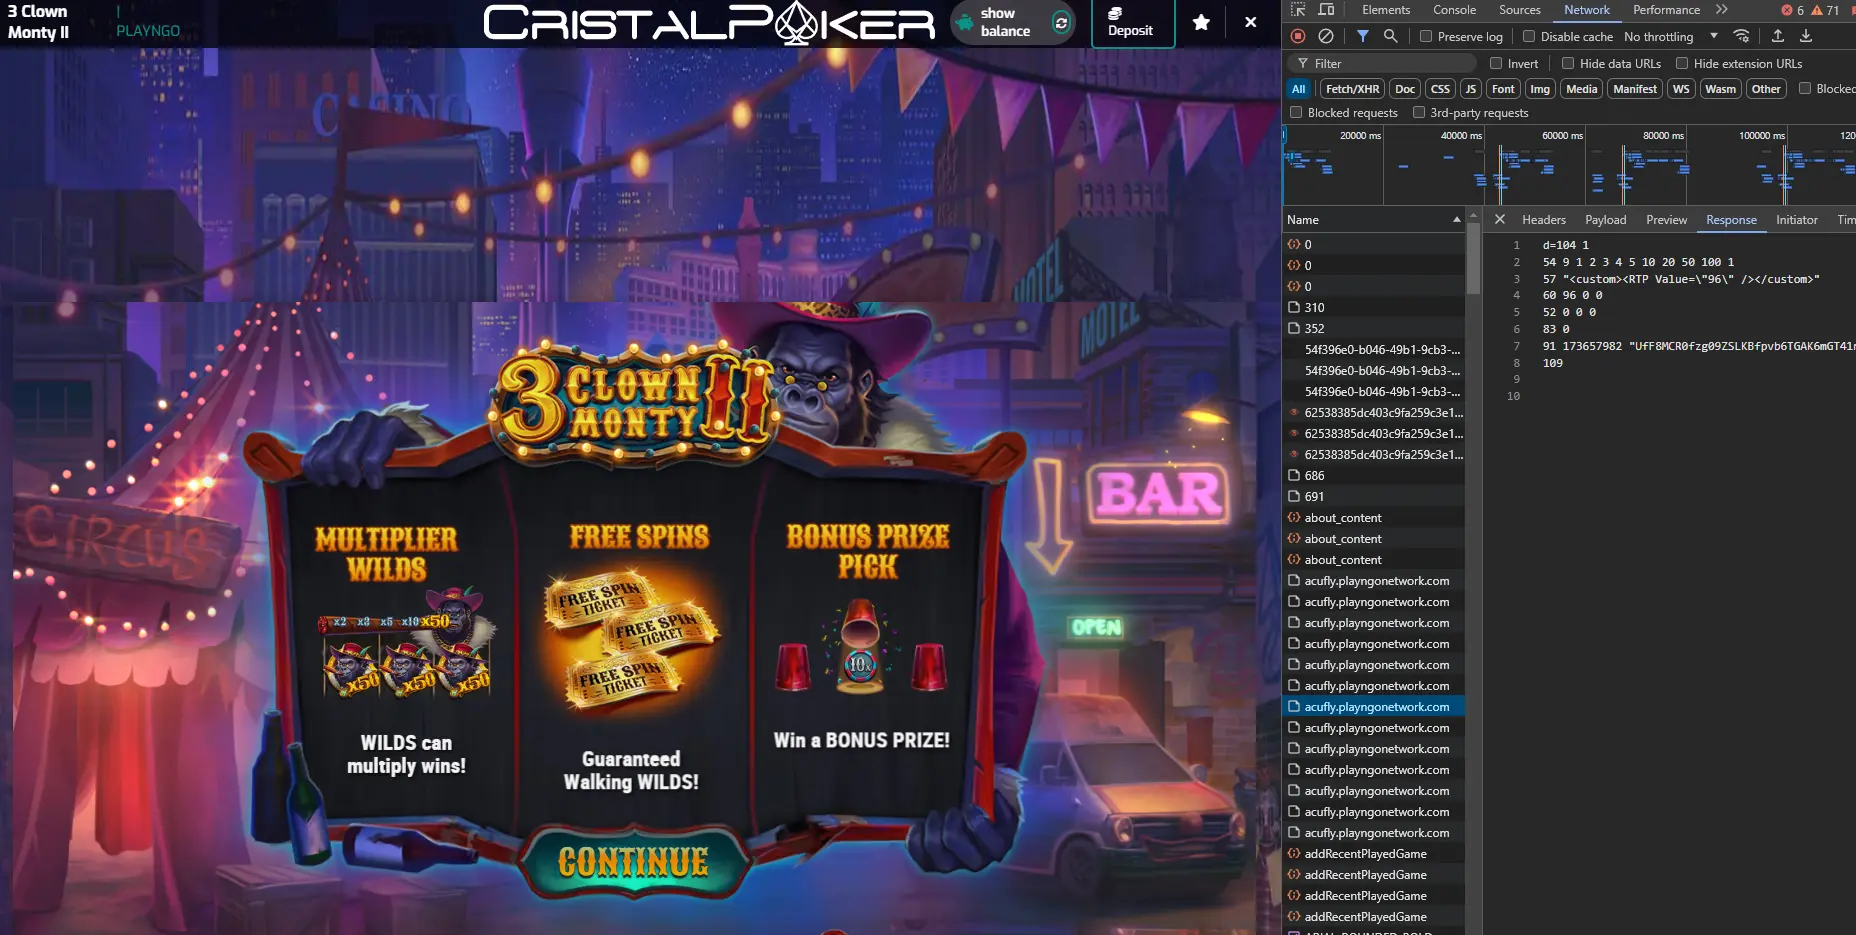Filter requests by JS

pos(1470,88)
